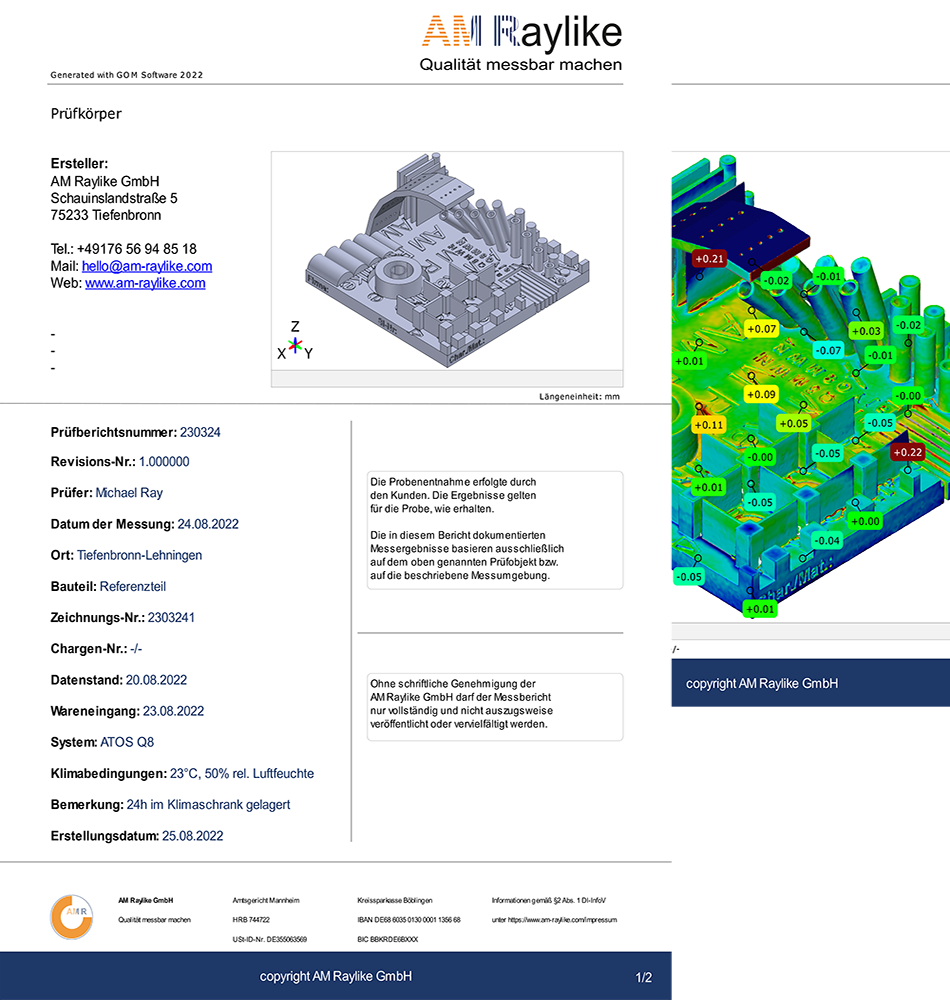950x1000 pixels.
Task: Click the +0.11 deviation label
Action: pos(708,425)
